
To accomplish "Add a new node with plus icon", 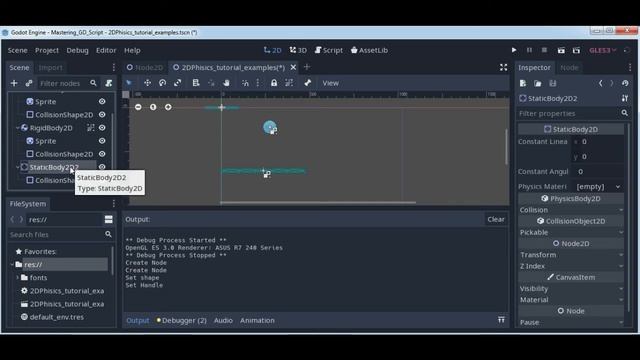I will (x=14, y=83).
